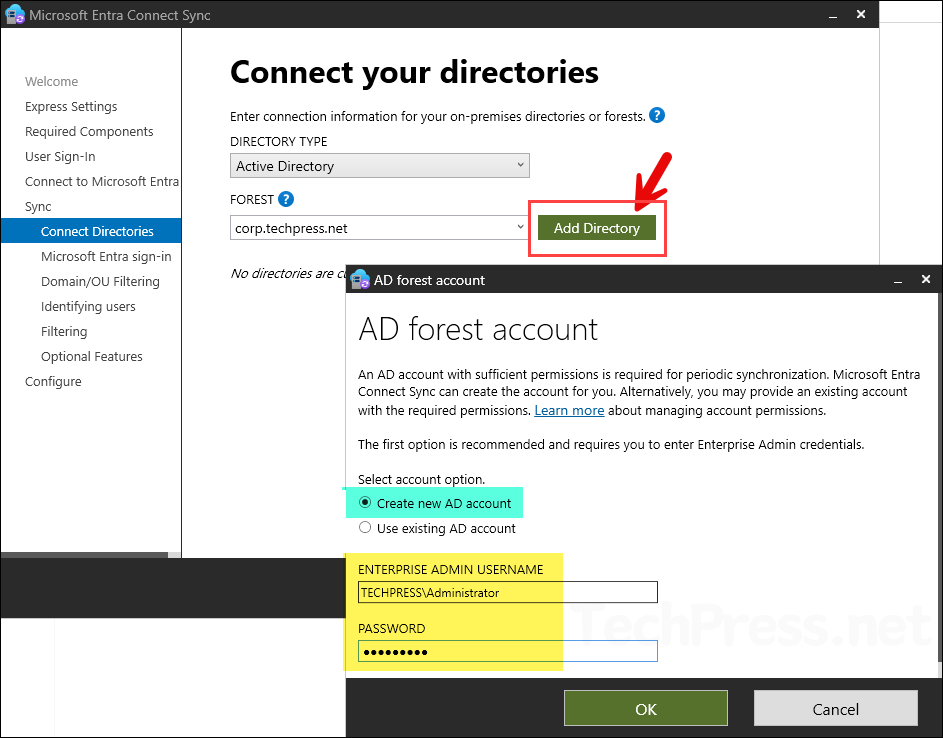Open Domain/OU Filtering step
The width and height of the screenshot is (943, 738).
click(100, 281)
